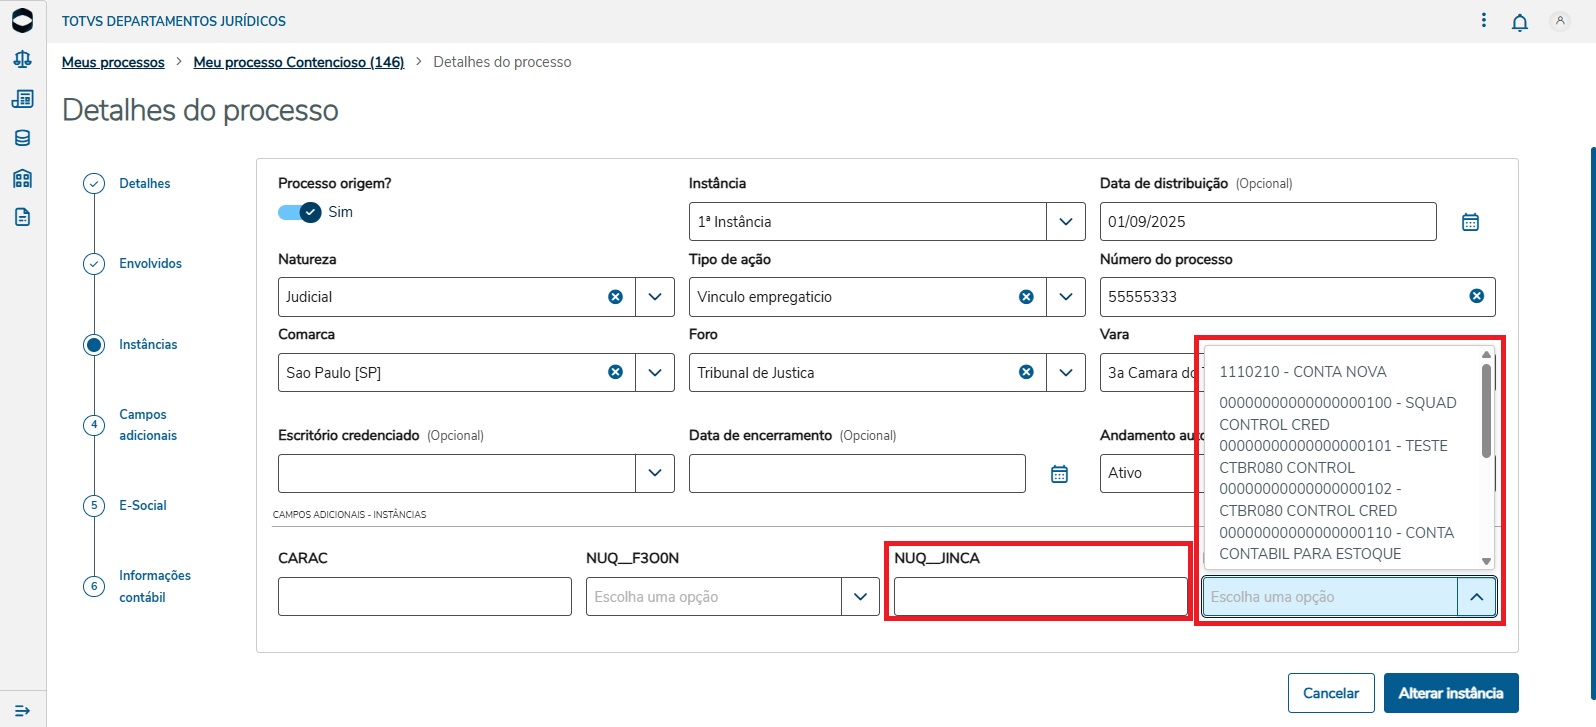Click the dropdown list scrollbar

coord(1486,410)
